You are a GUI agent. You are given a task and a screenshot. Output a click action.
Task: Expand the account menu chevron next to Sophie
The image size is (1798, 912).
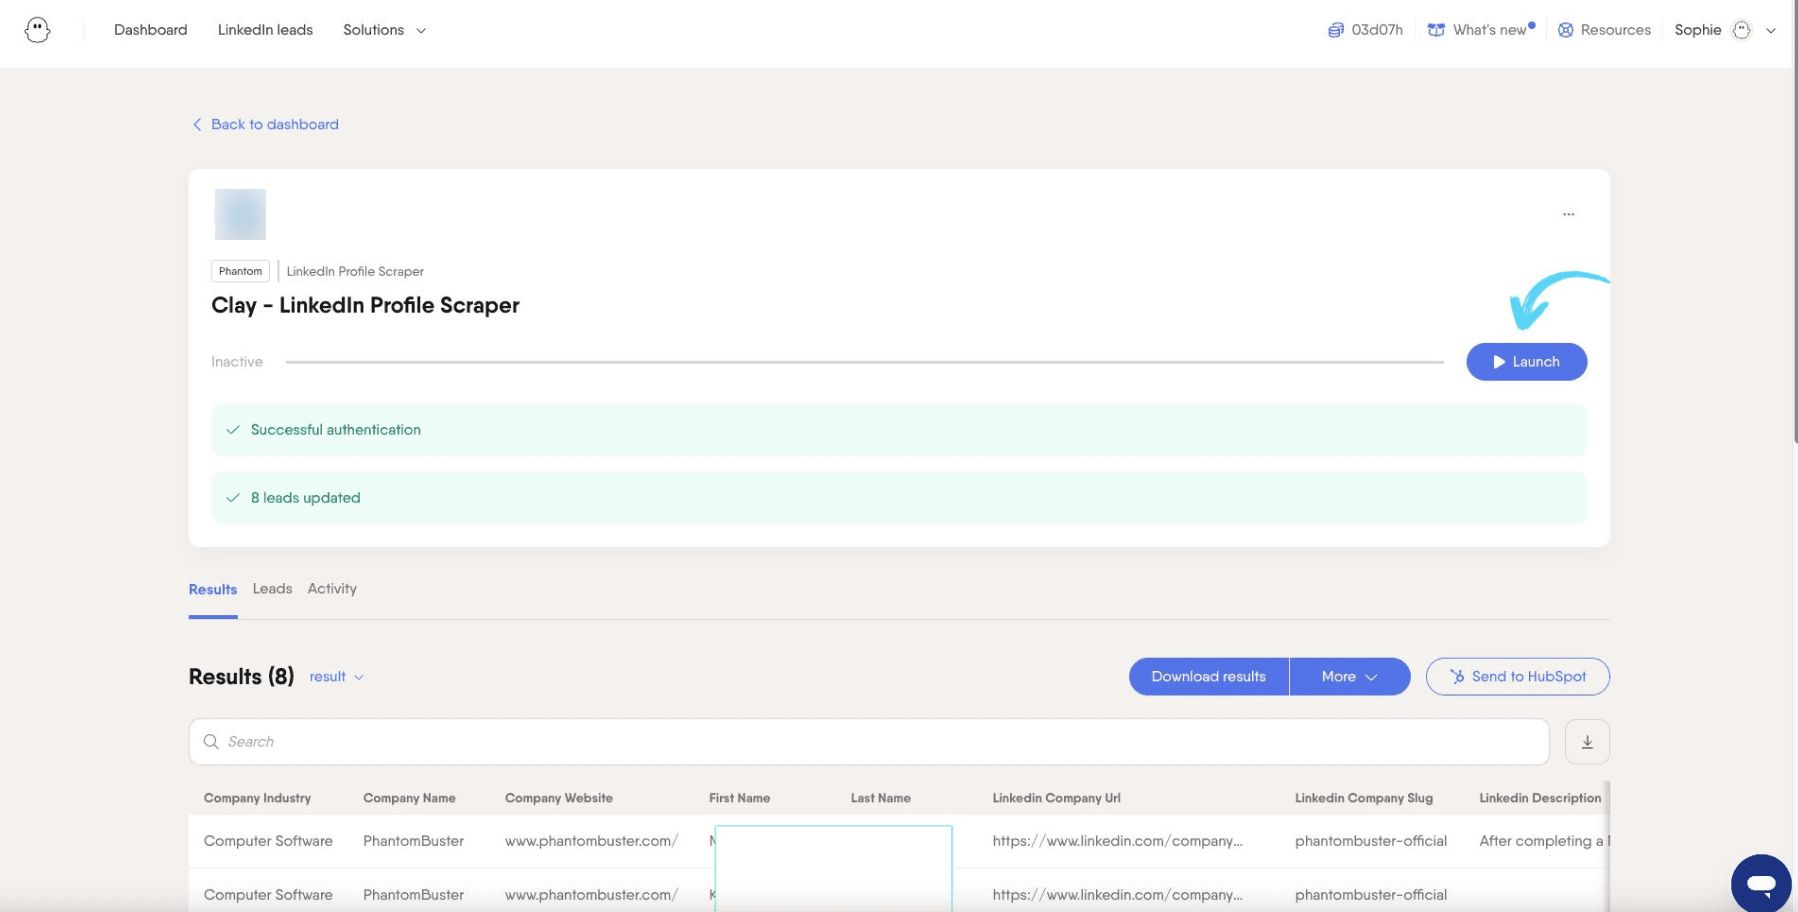[1771, 30]
